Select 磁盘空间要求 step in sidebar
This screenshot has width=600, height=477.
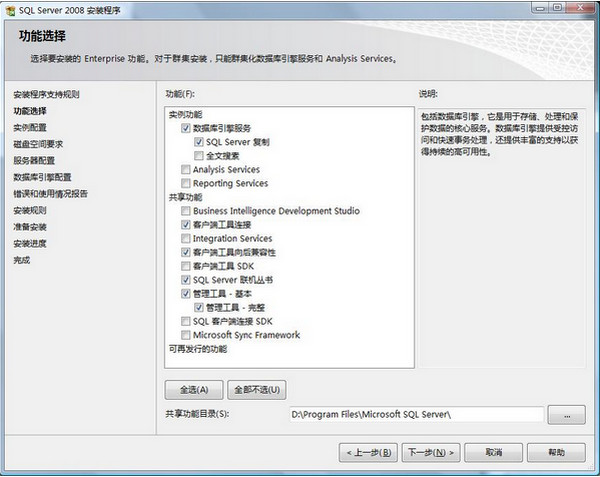click(38, 144)
